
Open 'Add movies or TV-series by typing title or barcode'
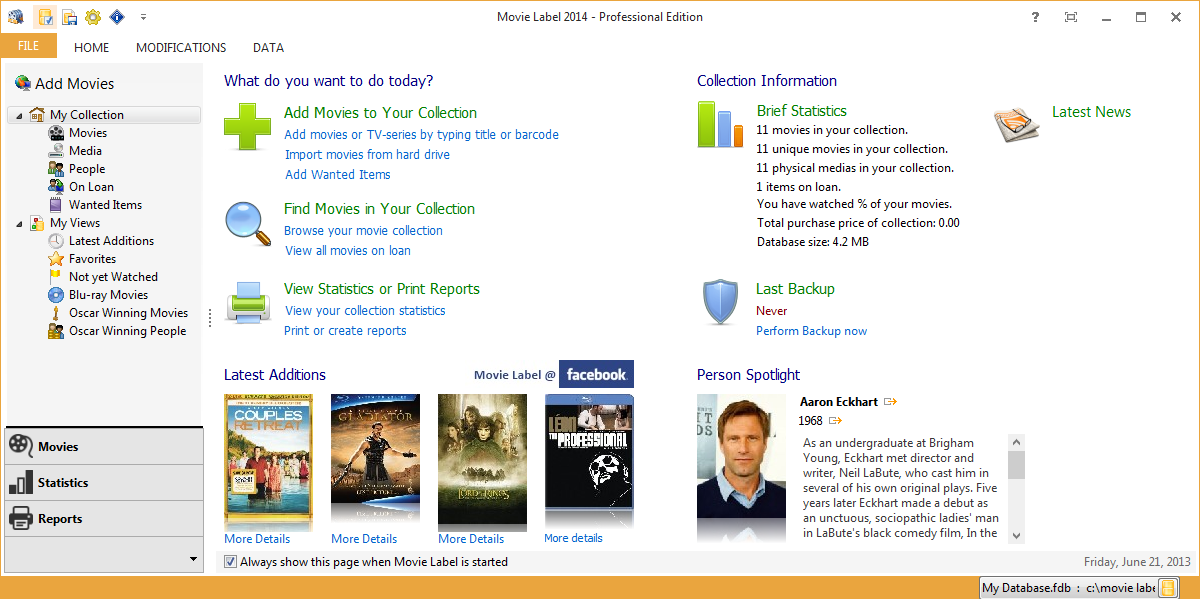point(421,135)
